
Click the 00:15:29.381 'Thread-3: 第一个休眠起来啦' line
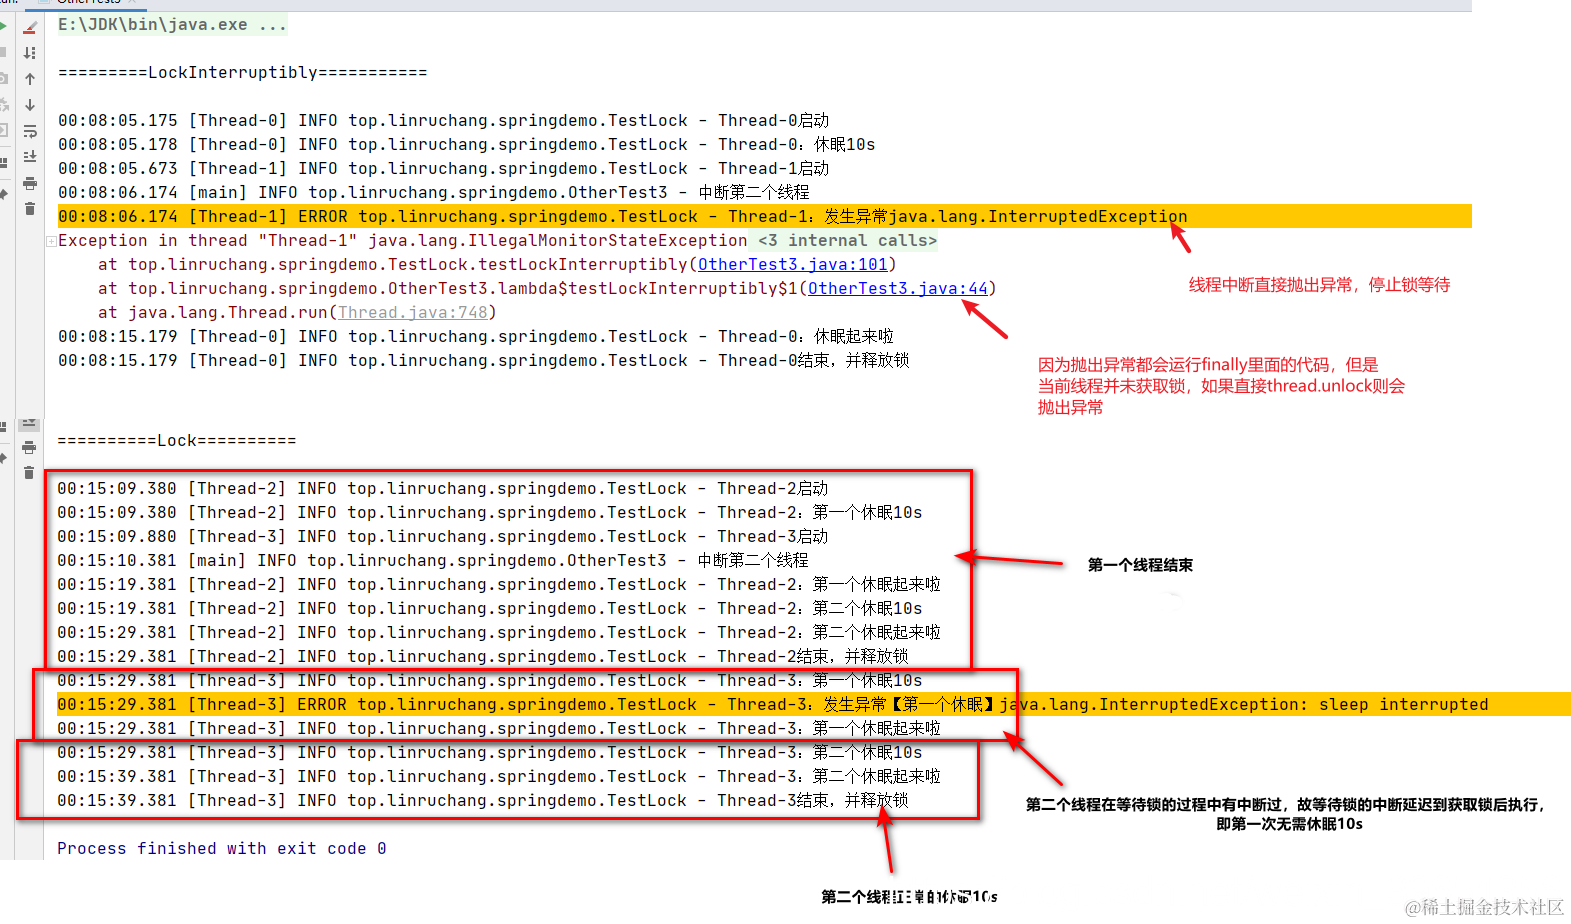(x=499, y=729)
